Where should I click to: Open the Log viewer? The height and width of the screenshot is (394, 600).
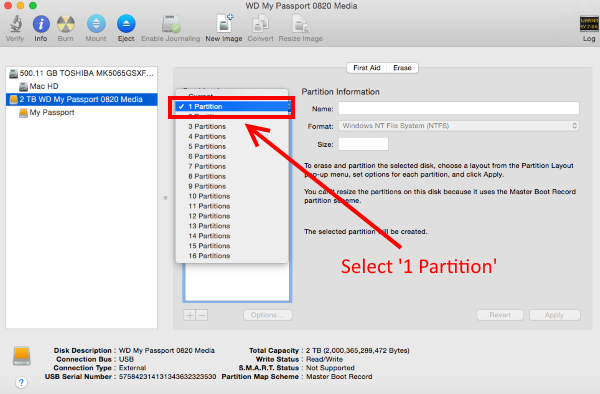pos(589,24)
